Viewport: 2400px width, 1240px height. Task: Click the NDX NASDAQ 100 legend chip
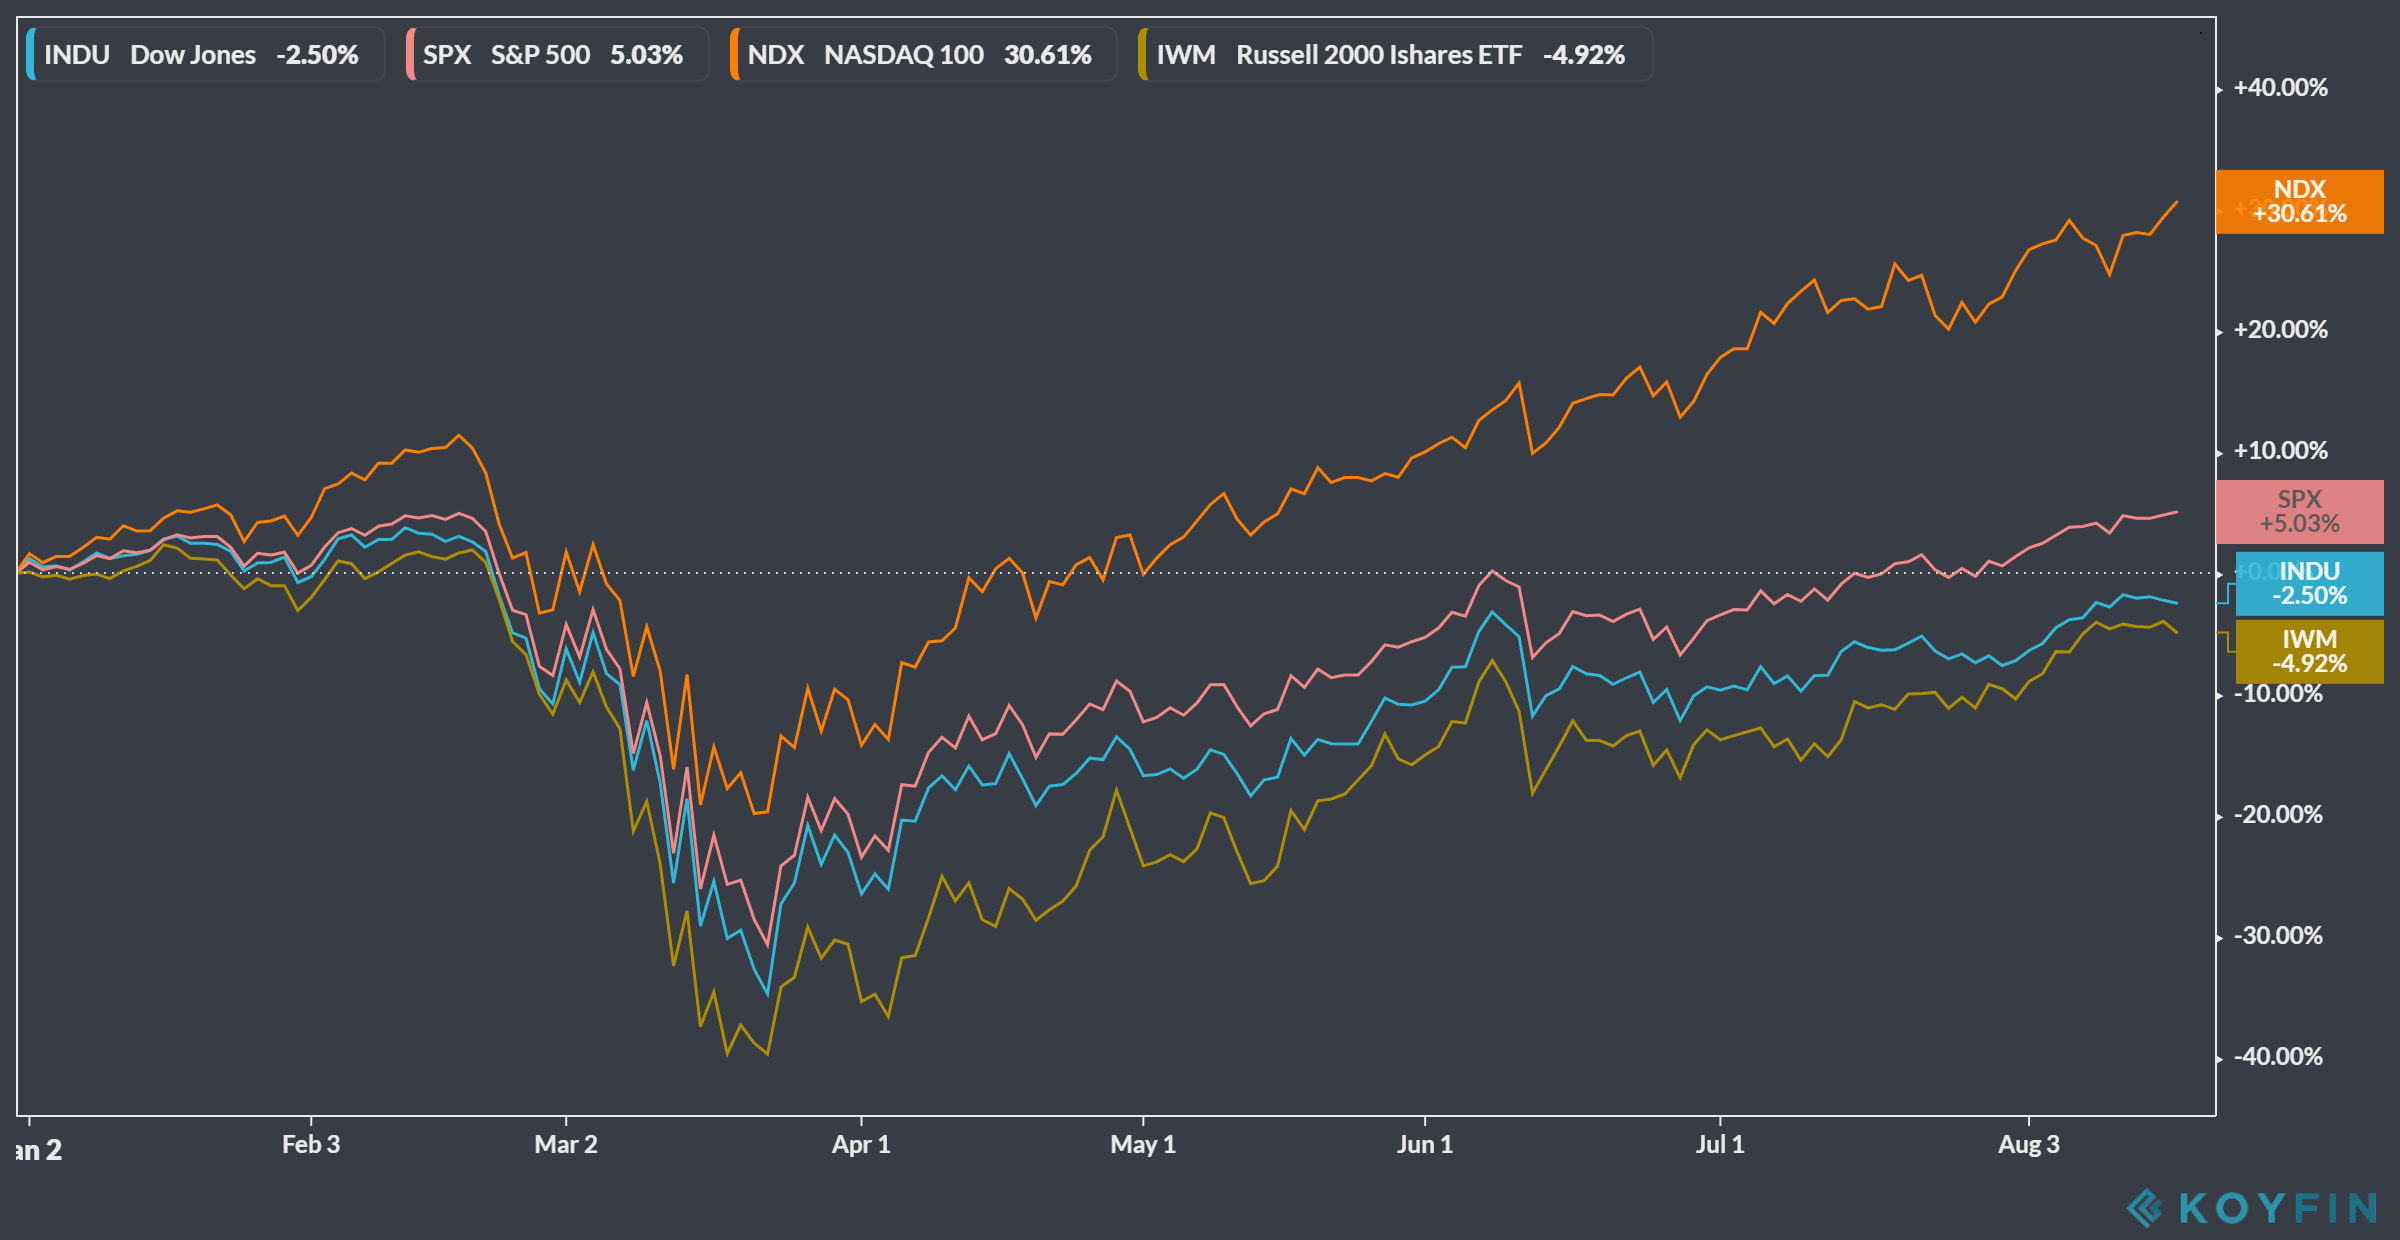923,55
